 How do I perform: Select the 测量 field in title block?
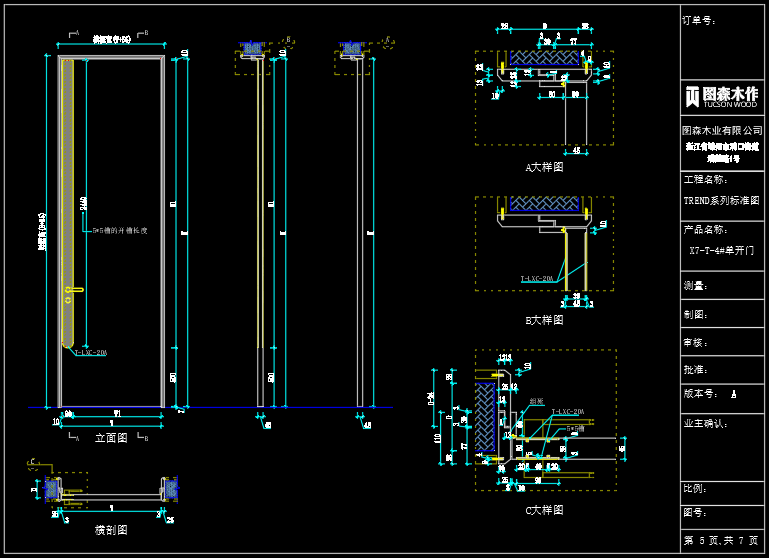tap(695, 286)
